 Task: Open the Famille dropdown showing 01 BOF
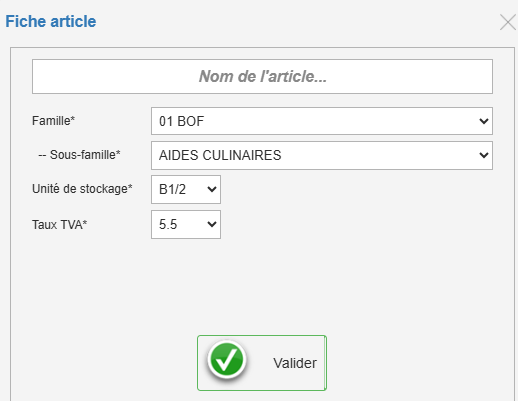(x=322, y=121)
